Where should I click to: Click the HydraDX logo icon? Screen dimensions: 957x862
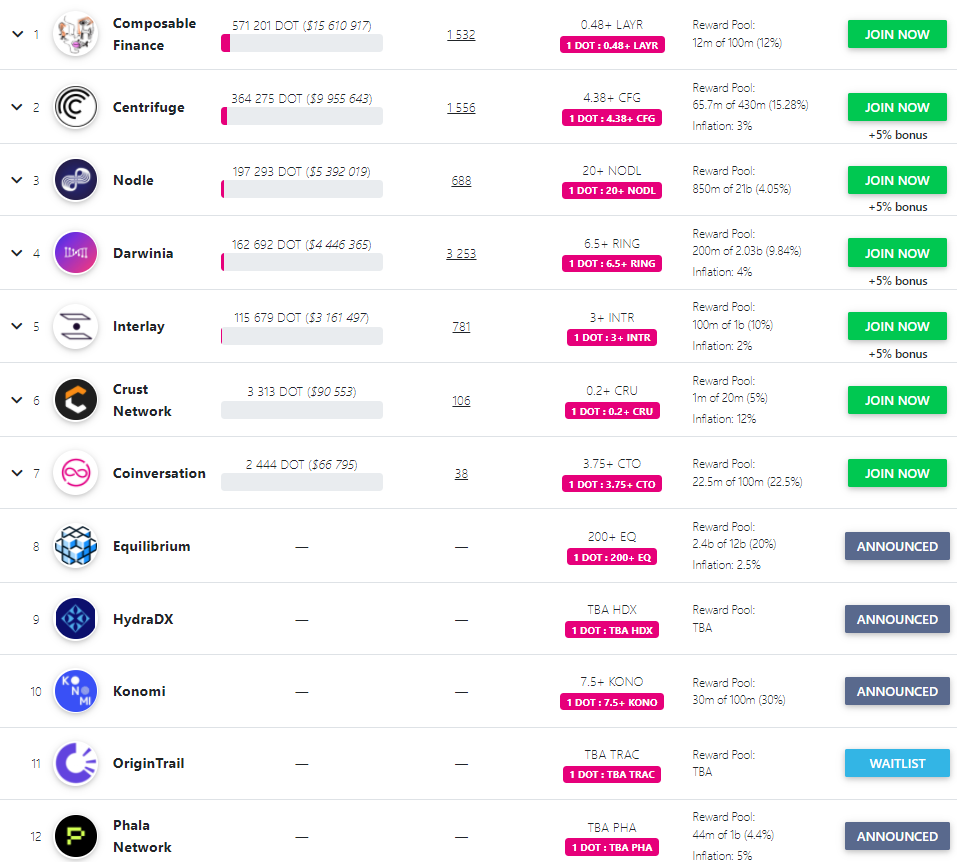click(76, 619)
